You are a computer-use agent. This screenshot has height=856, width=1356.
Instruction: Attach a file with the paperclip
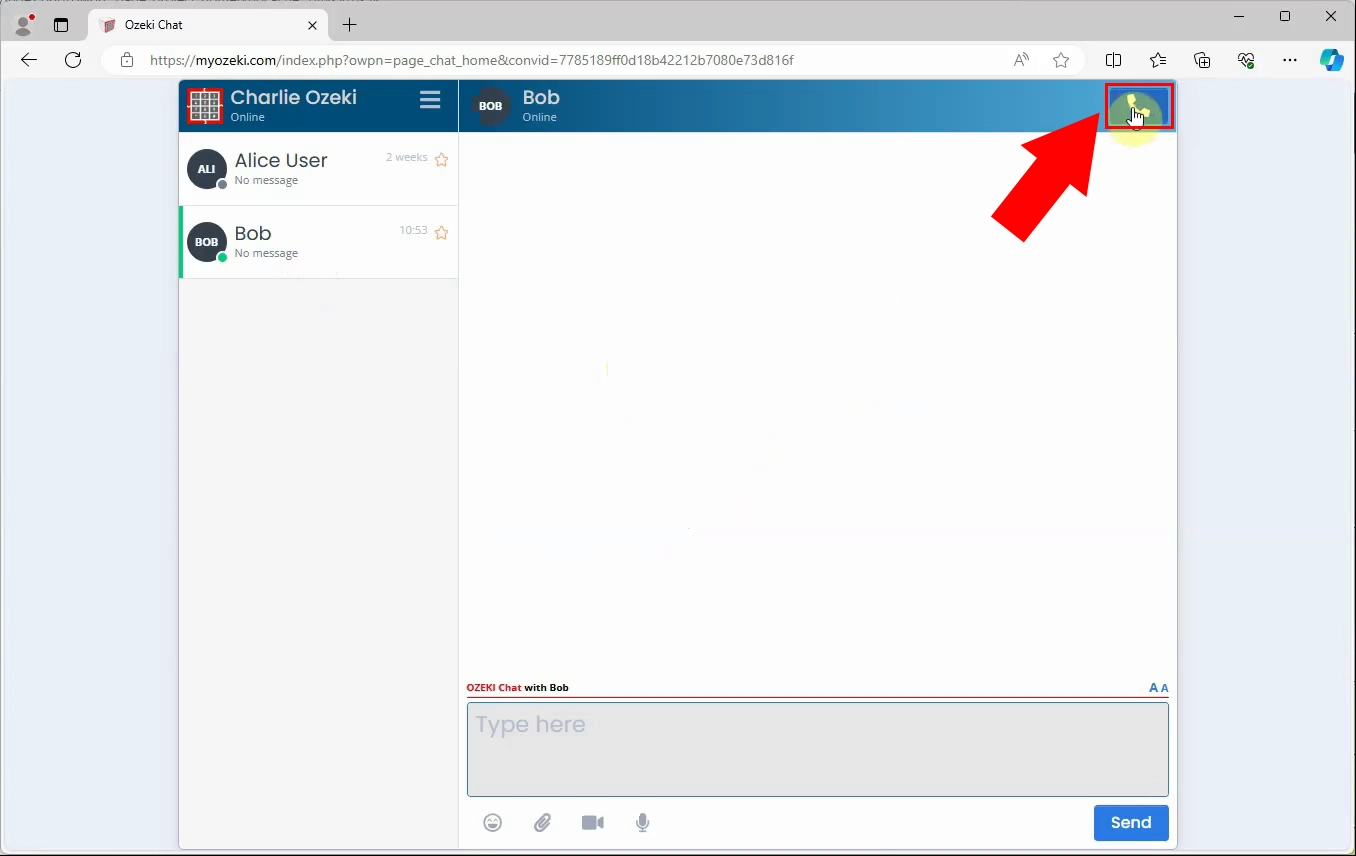(542, 822)
